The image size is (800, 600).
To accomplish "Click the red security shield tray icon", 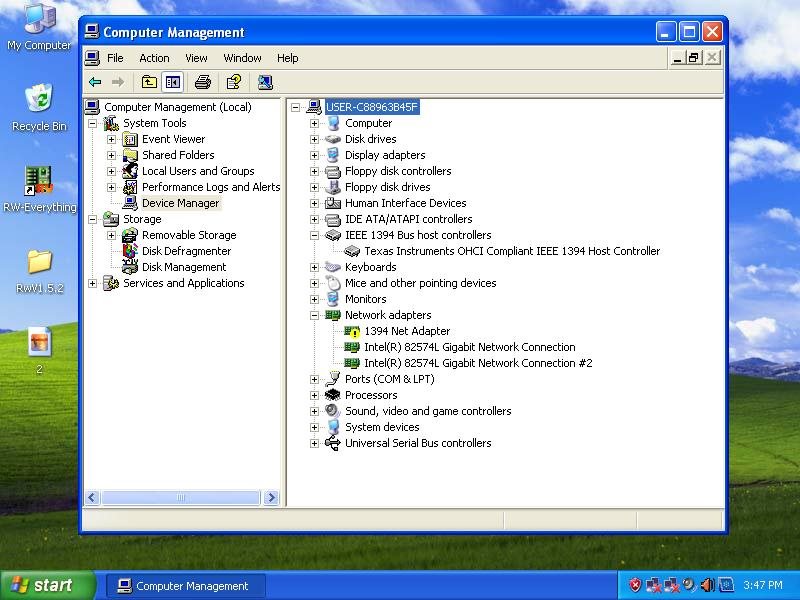I will click(x=635, y=585).
